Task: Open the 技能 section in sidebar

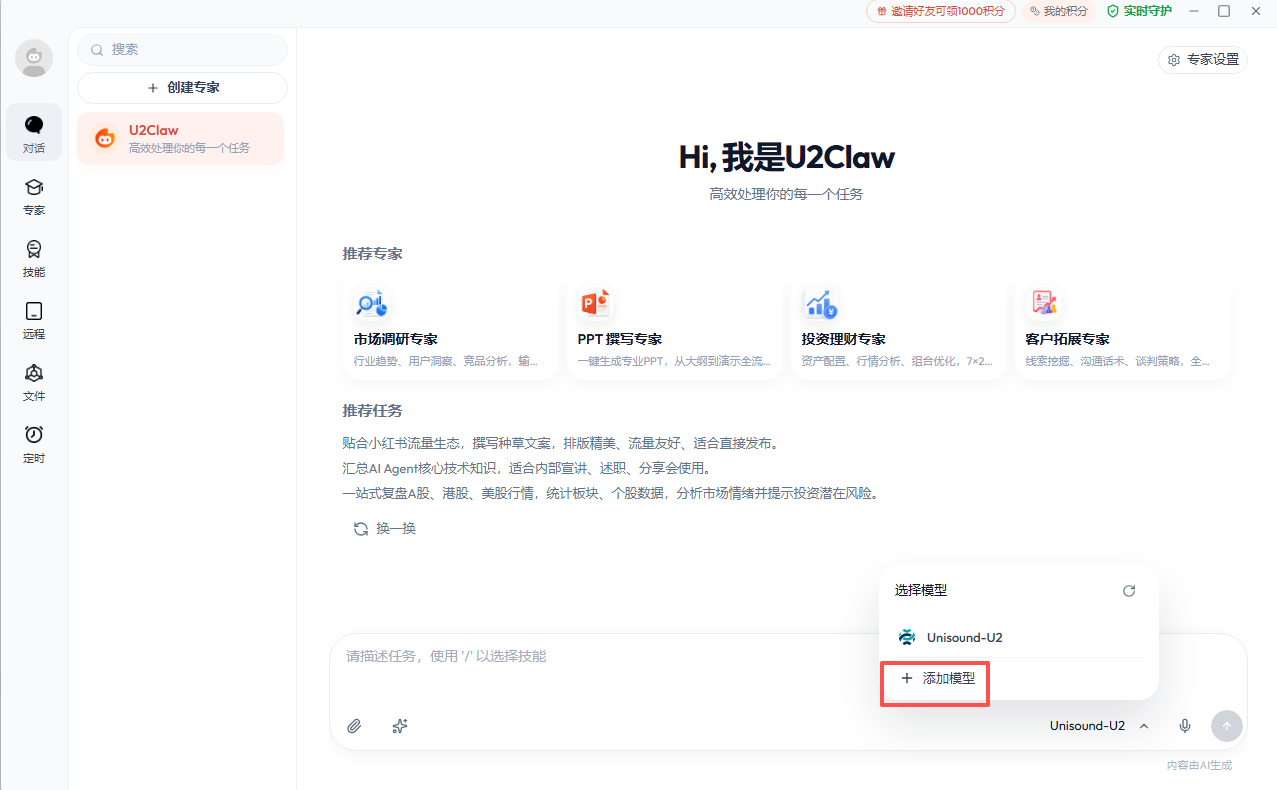Action: [x=34, y=258]
